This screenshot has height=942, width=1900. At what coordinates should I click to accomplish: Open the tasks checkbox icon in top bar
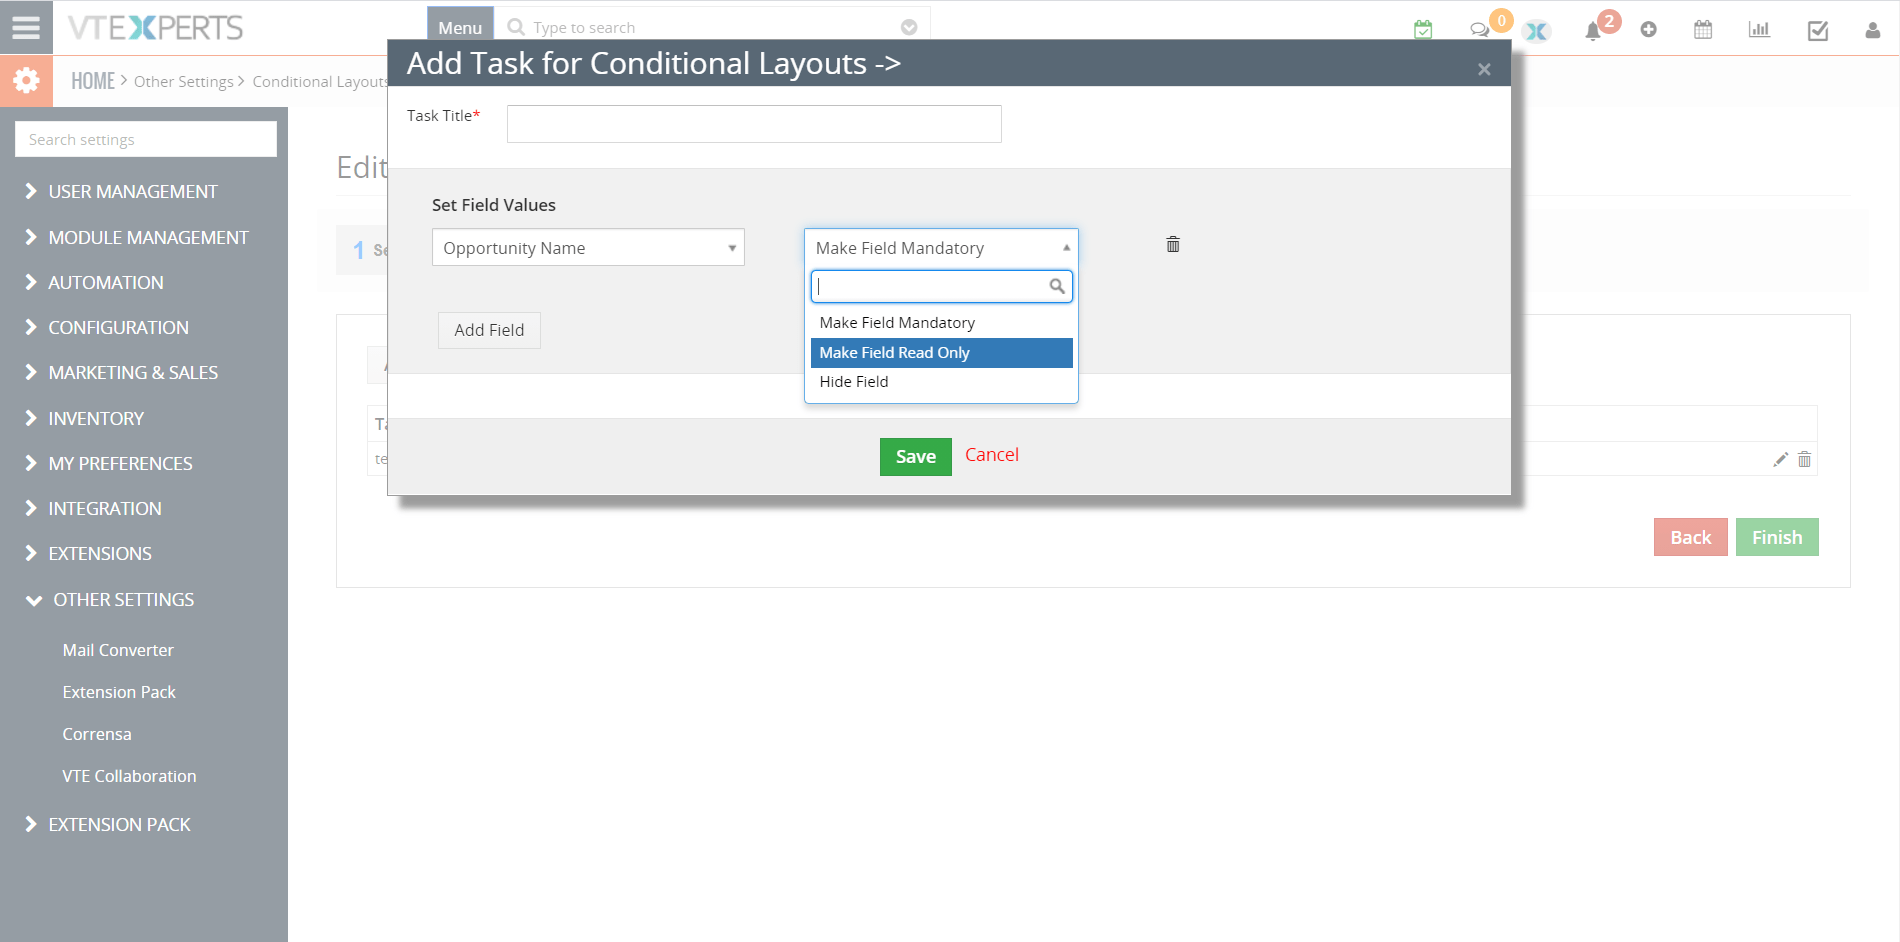(x=1817, y=30)
